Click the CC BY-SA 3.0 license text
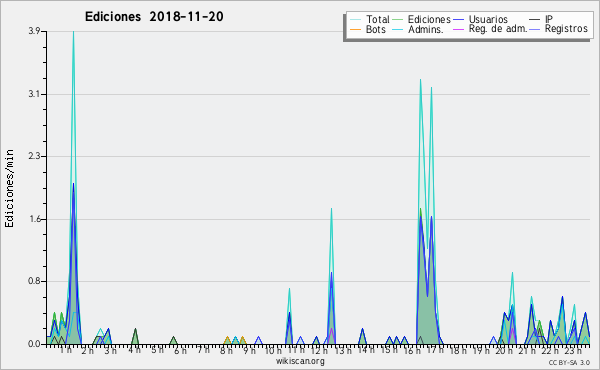The width and height of the screenshot is (600, 370). (x=569, y=362)
